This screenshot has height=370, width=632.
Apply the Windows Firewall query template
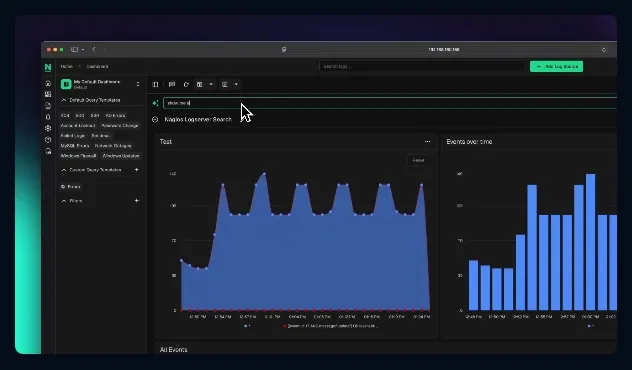point(78,156)
